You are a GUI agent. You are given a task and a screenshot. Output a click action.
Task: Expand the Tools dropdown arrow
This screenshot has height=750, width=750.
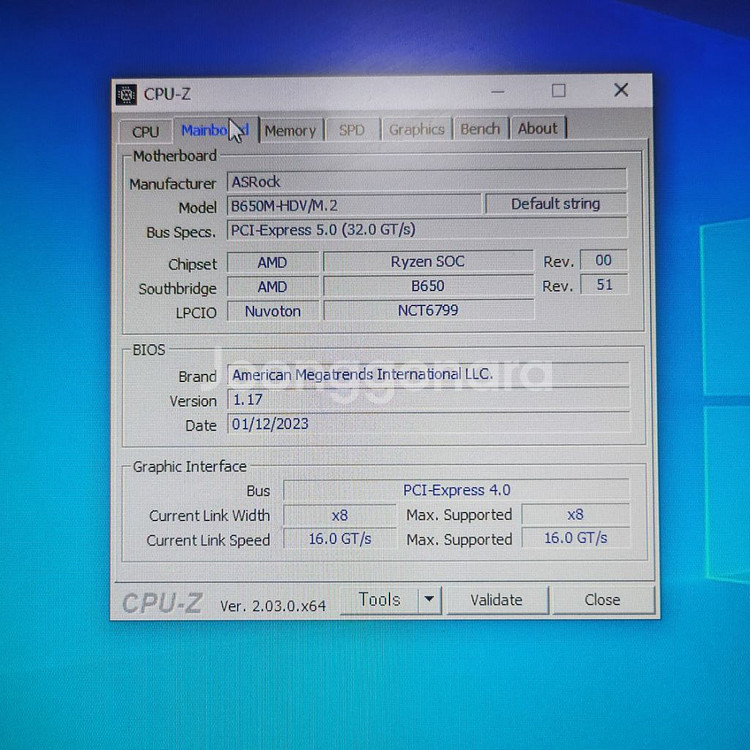pyautogui.click(x=428, y=600)
